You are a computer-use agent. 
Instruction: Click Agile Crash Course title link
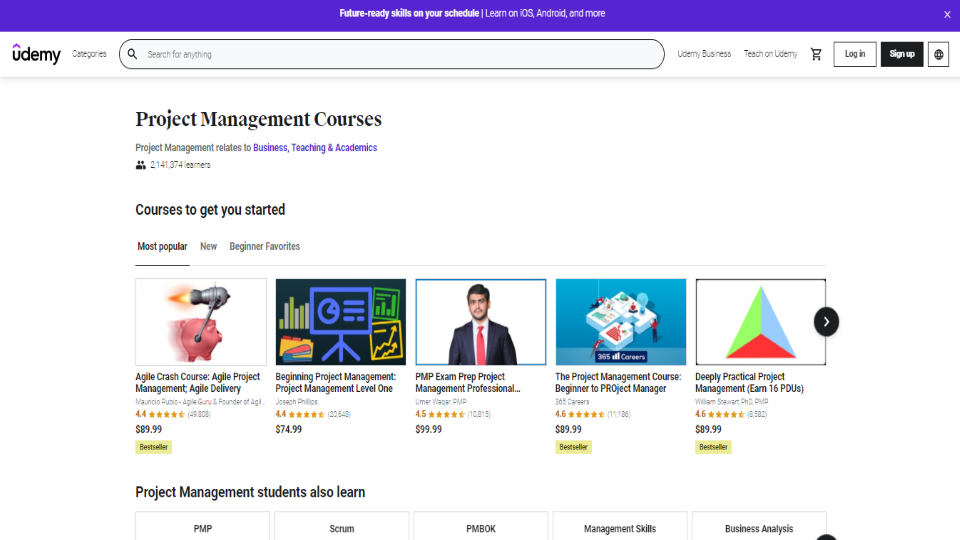(x=198, y=383)
